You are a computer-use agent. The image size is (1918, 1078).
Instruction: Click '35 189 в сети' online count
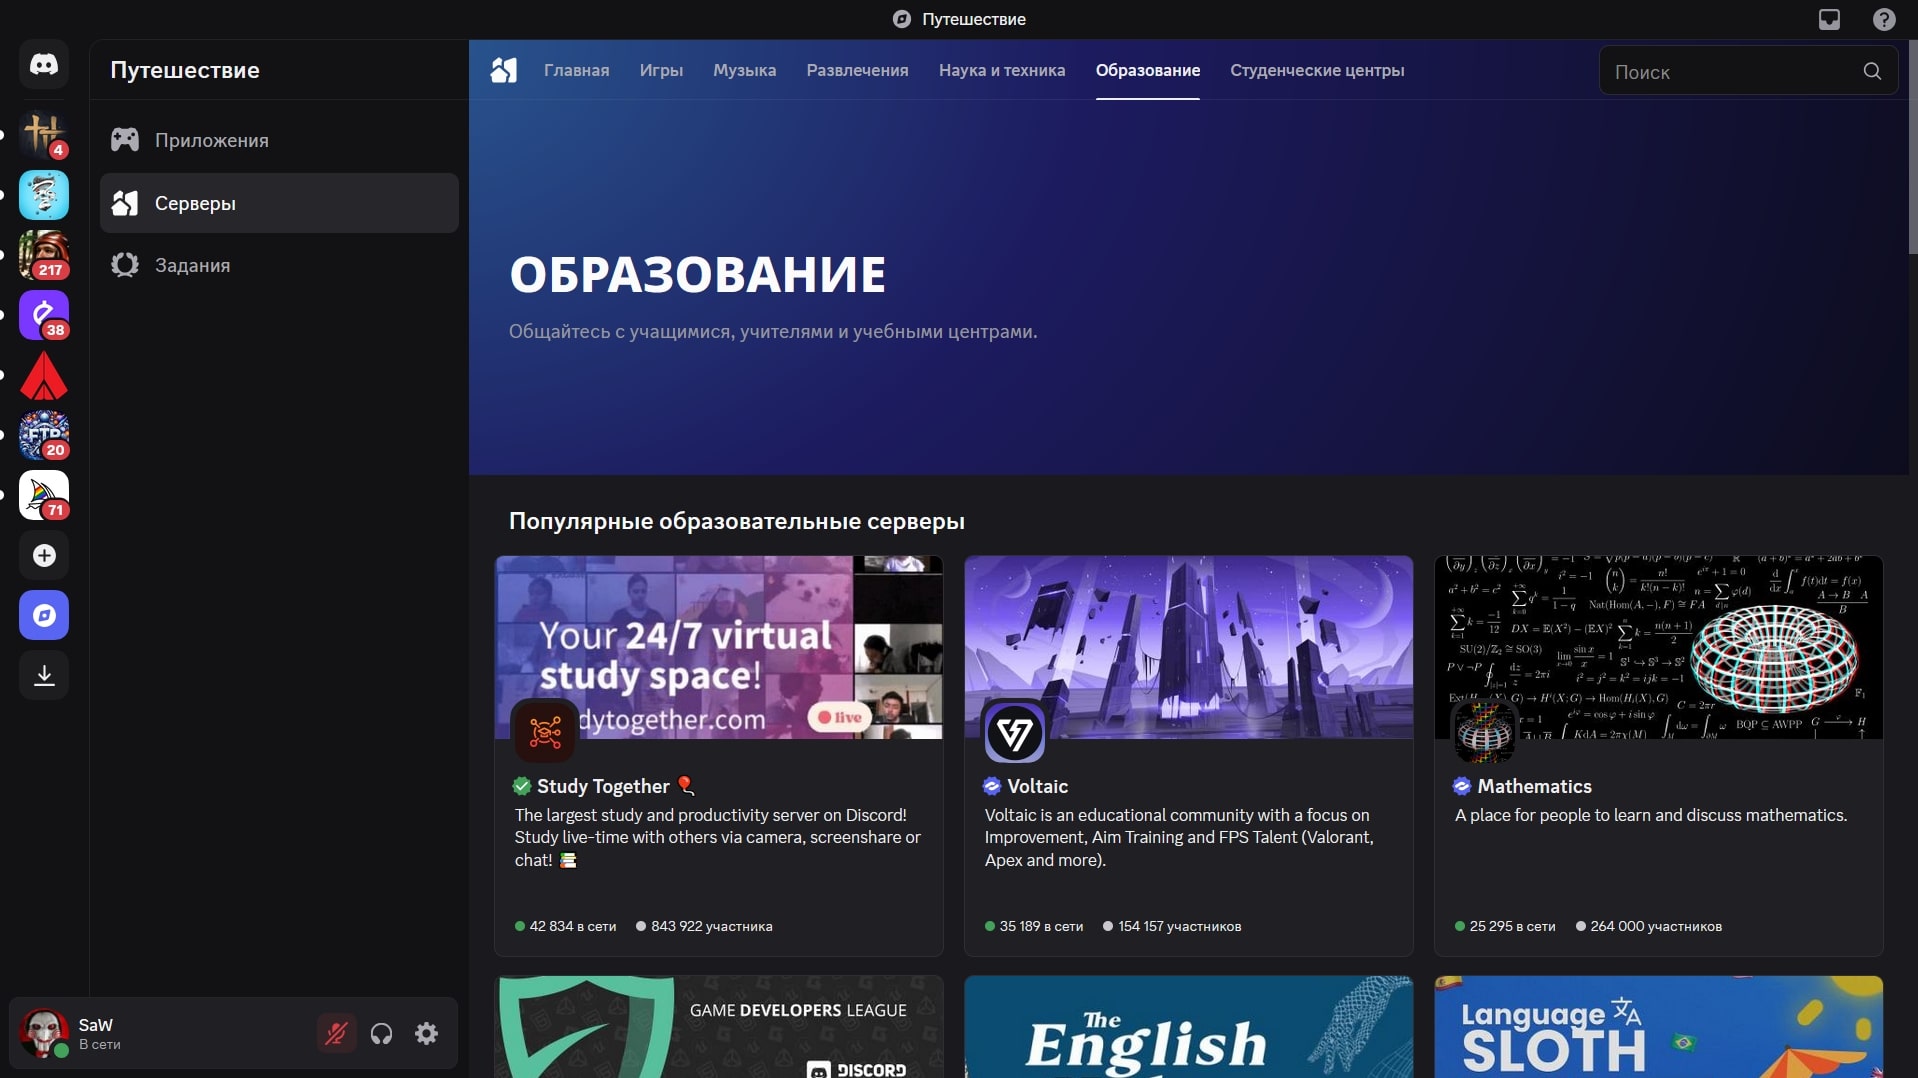[x=1041, y=926]
